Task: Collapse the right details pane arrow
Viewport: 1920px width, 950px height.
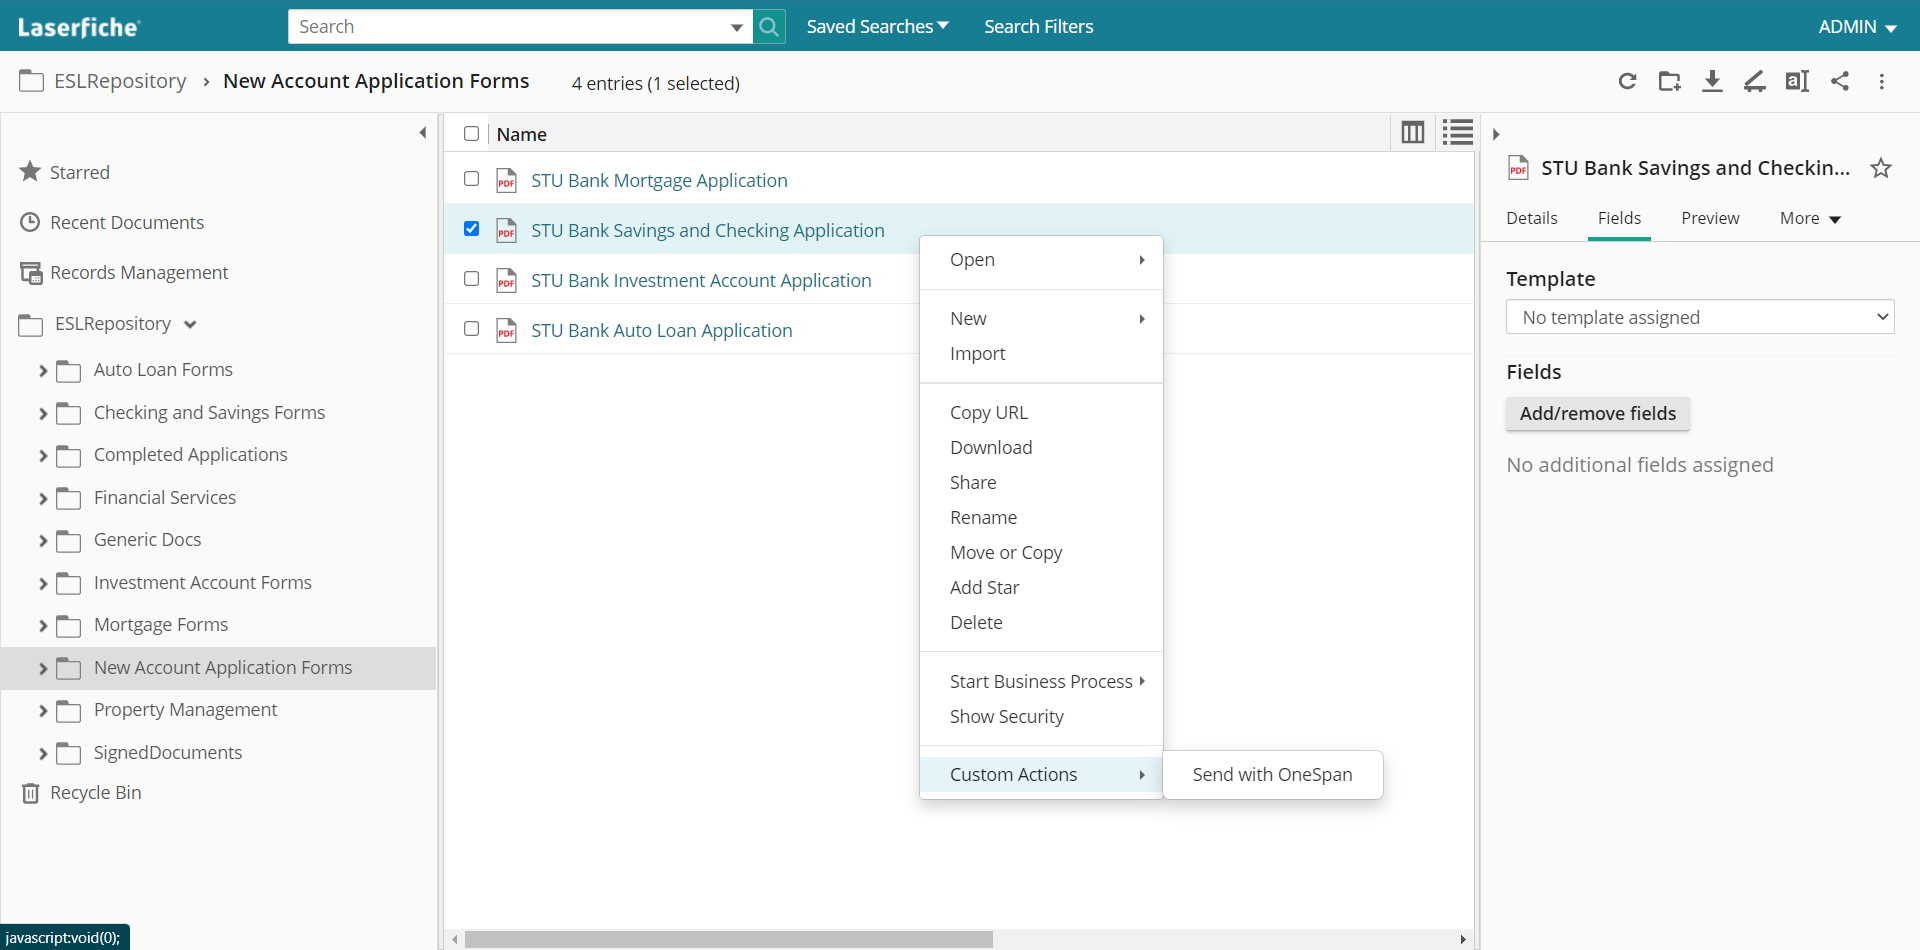Action: click(1496, 134)
